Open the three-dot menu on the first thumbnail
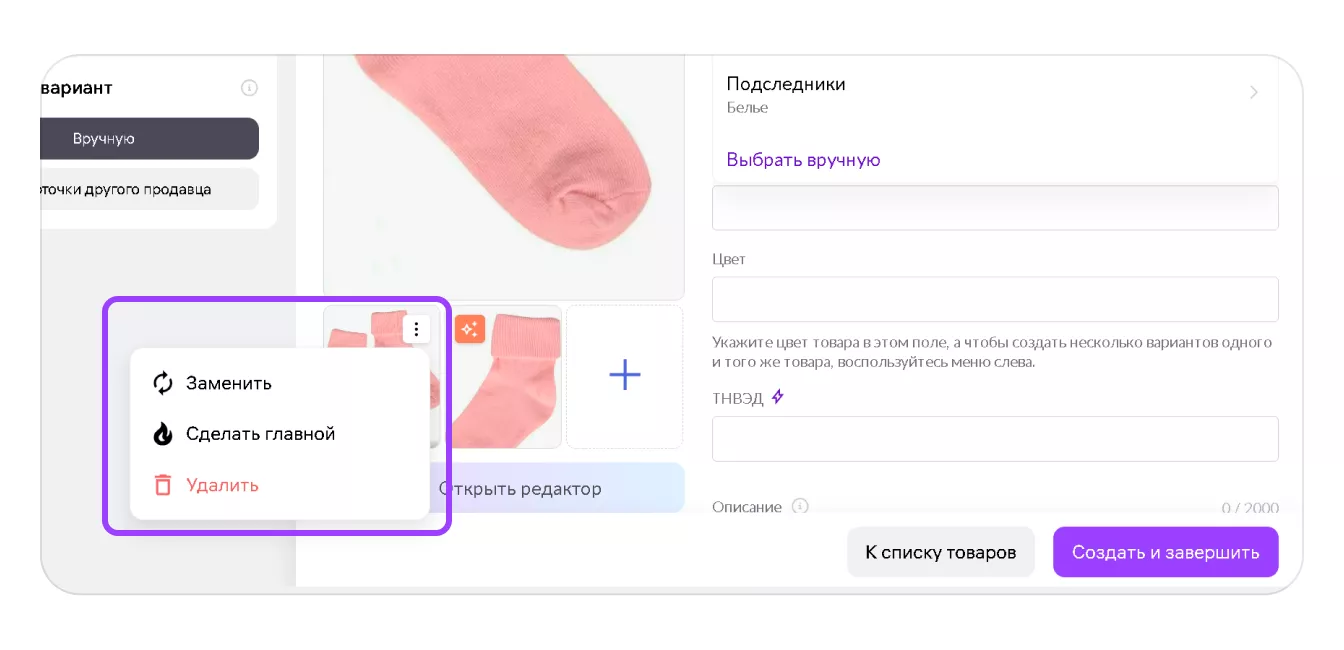The image size is (1344, 650). point(417,329)
